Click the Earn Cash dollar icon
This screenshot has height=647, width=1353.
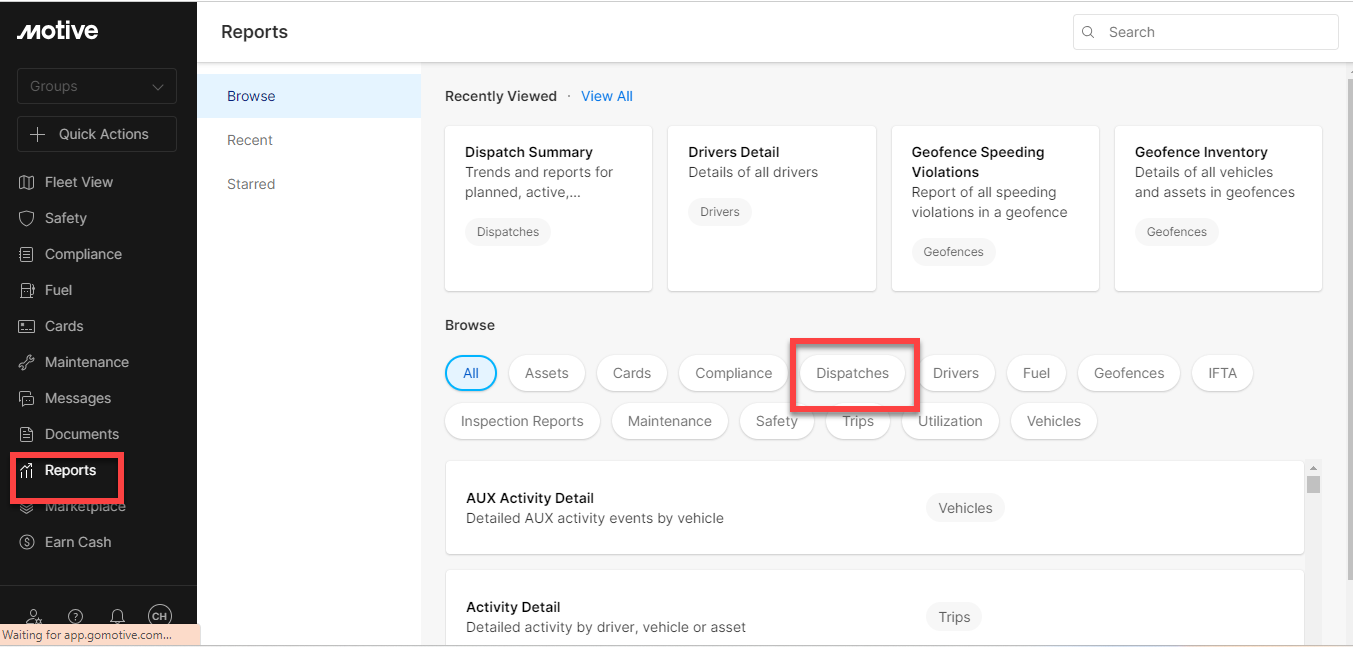tap(27, 542)
